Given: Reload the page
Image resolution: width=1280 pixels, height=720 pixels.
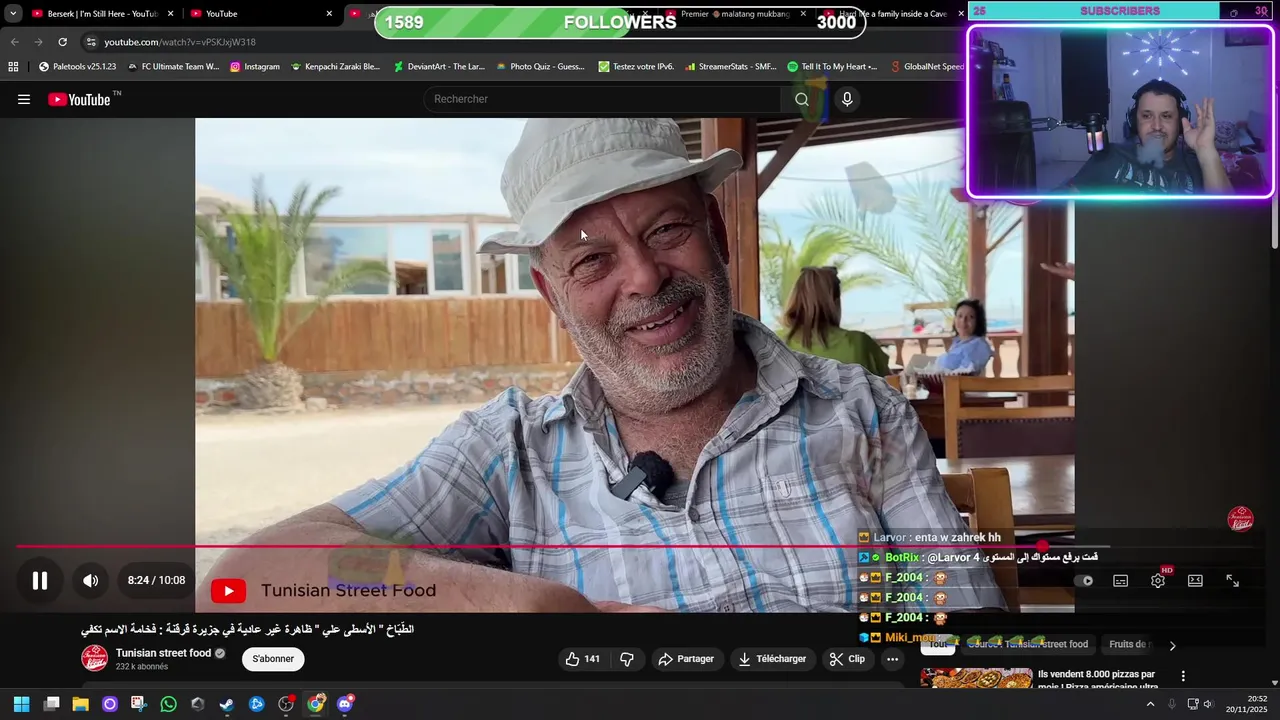Looking at the screenshot, I should 62,42.
